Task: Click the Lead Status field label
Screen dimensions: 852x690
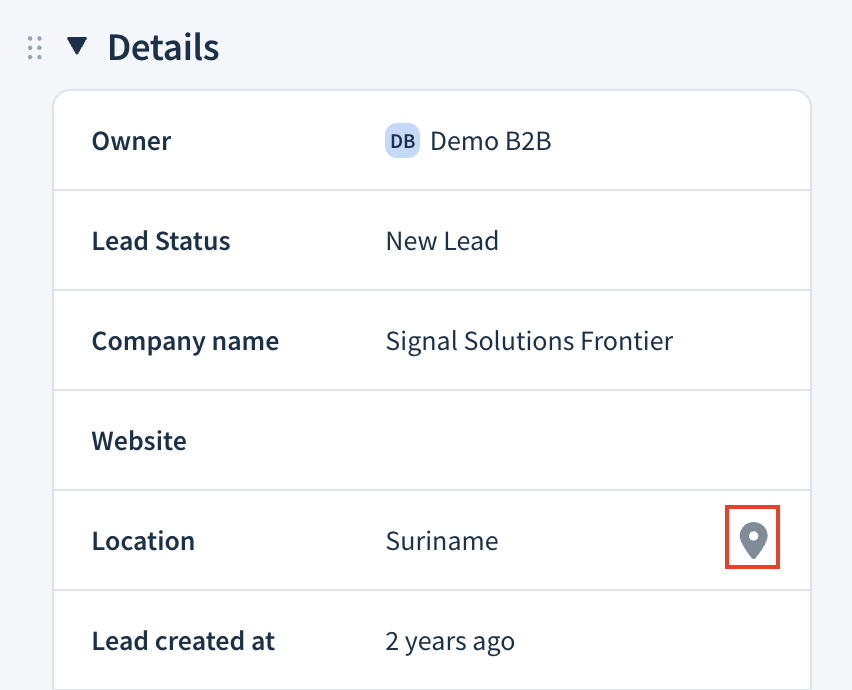Action: pos(161,241)
